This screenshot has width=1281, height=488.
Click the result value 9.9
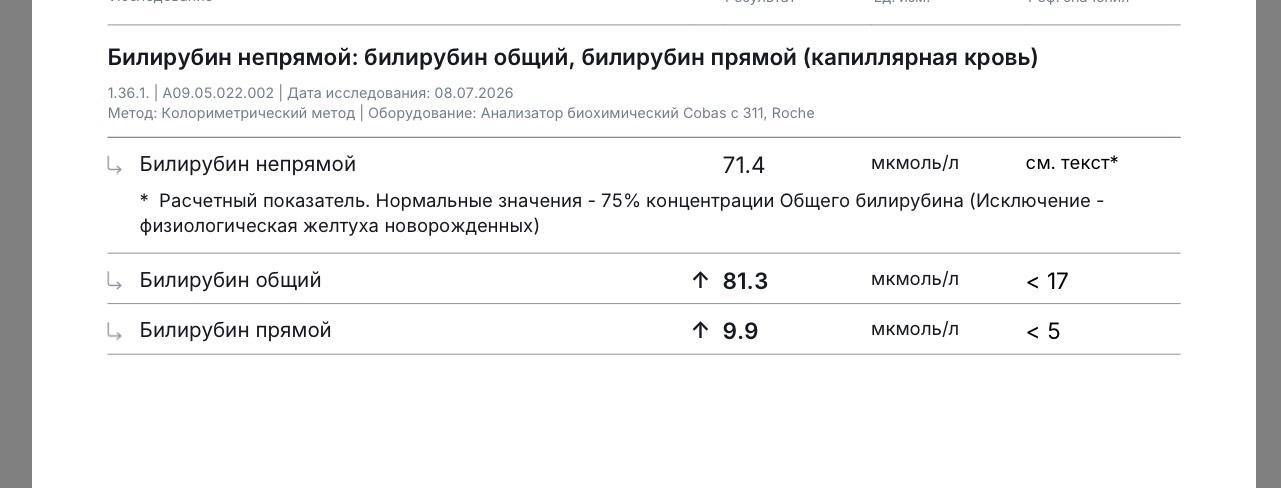coord(740,331)
